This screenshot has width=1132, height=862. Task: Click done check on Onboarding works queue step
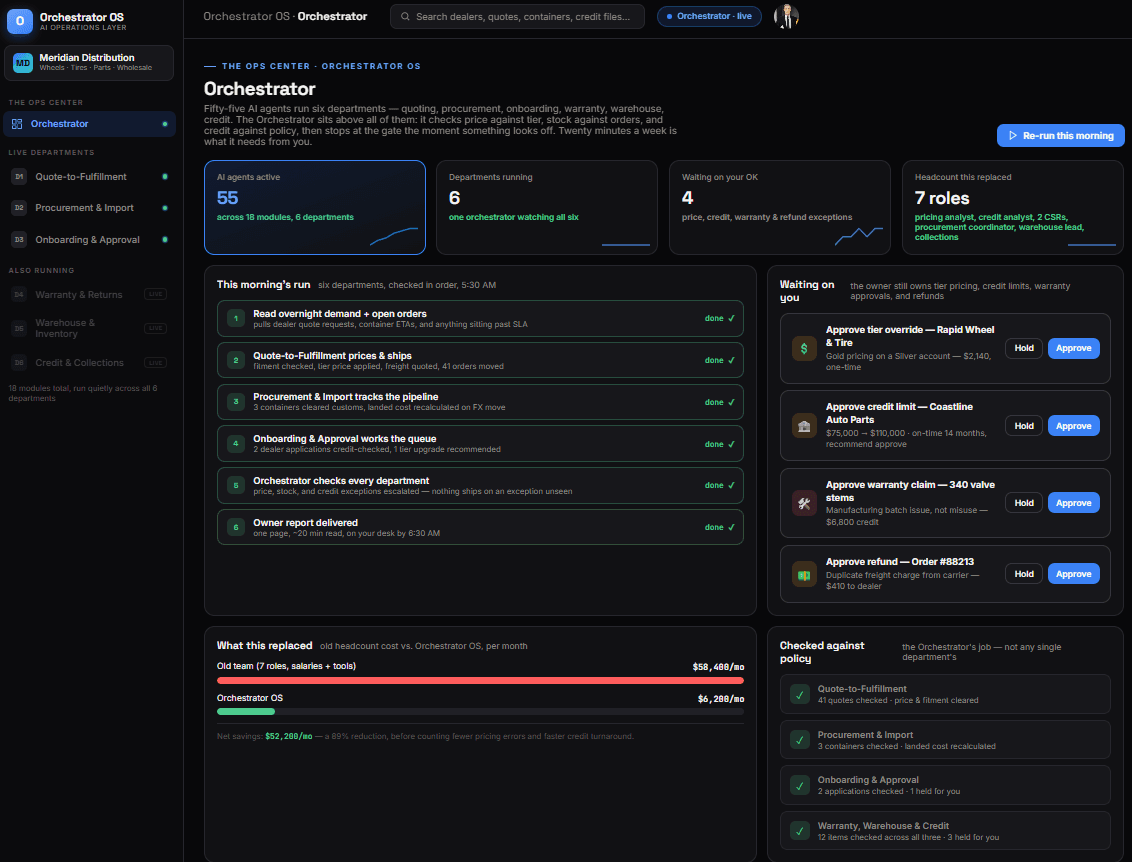tap(720, 444)
